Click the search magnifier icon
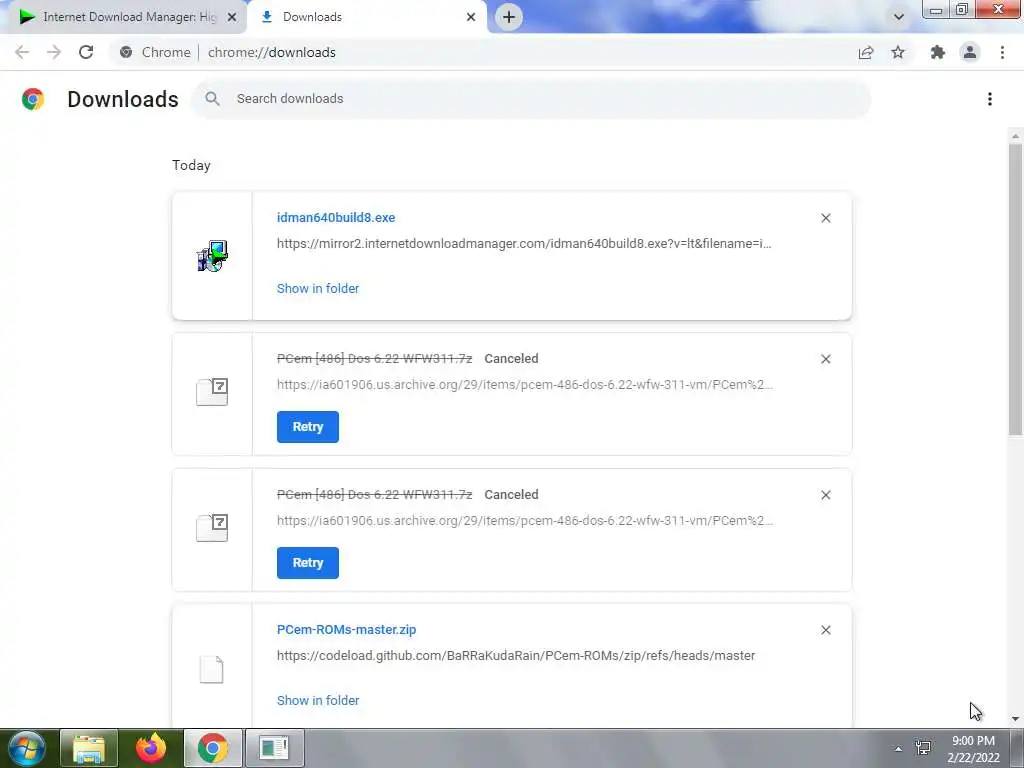The width and height of the screenshot is (1024, 768). (212, 99)
